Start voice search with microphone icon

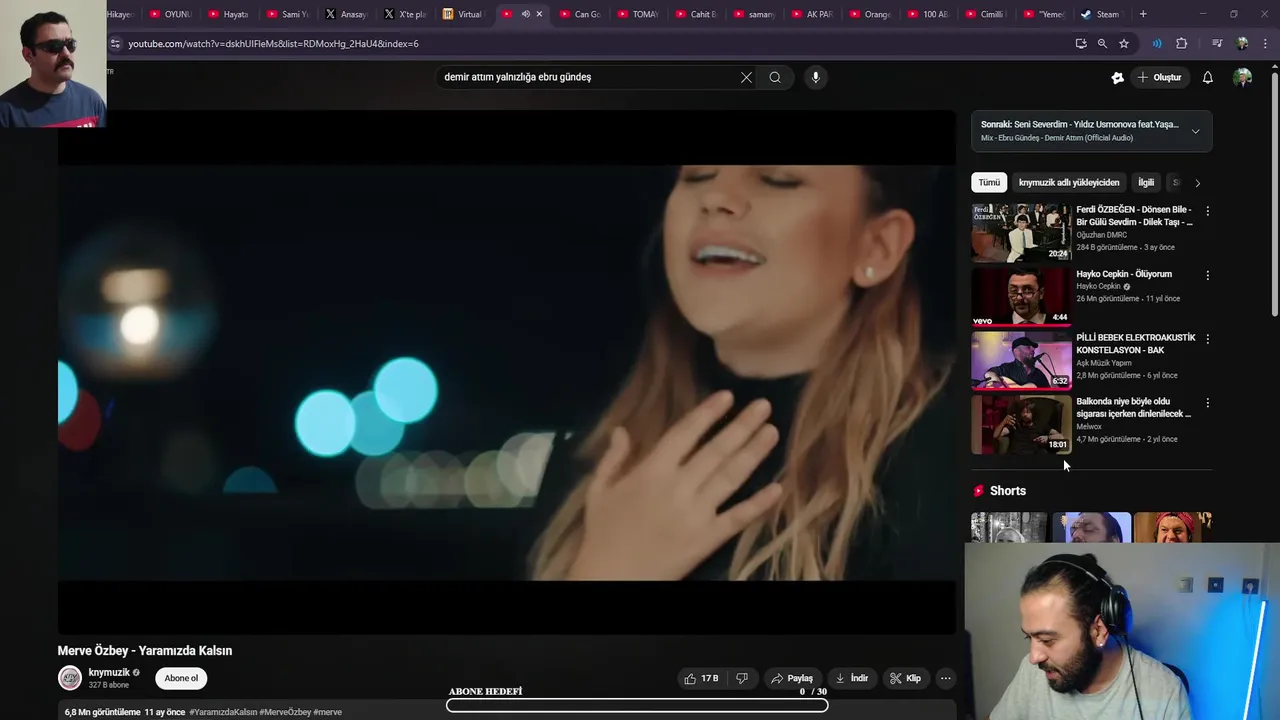816,77
